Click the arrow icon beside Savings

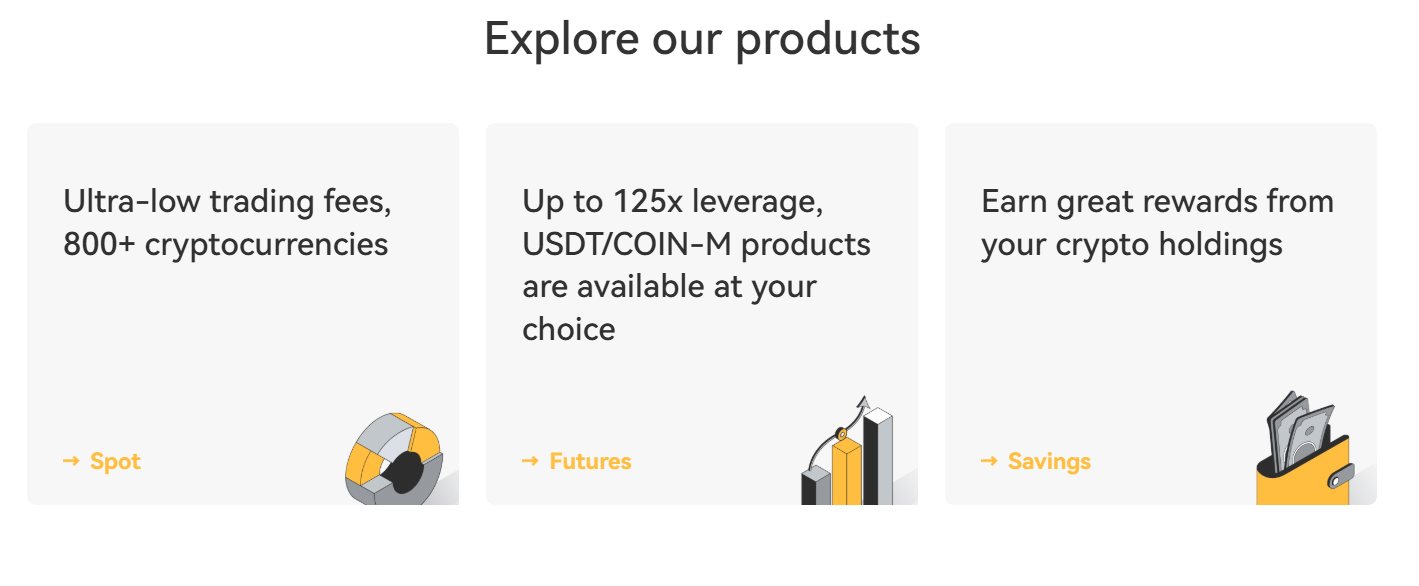coord(989,461)
